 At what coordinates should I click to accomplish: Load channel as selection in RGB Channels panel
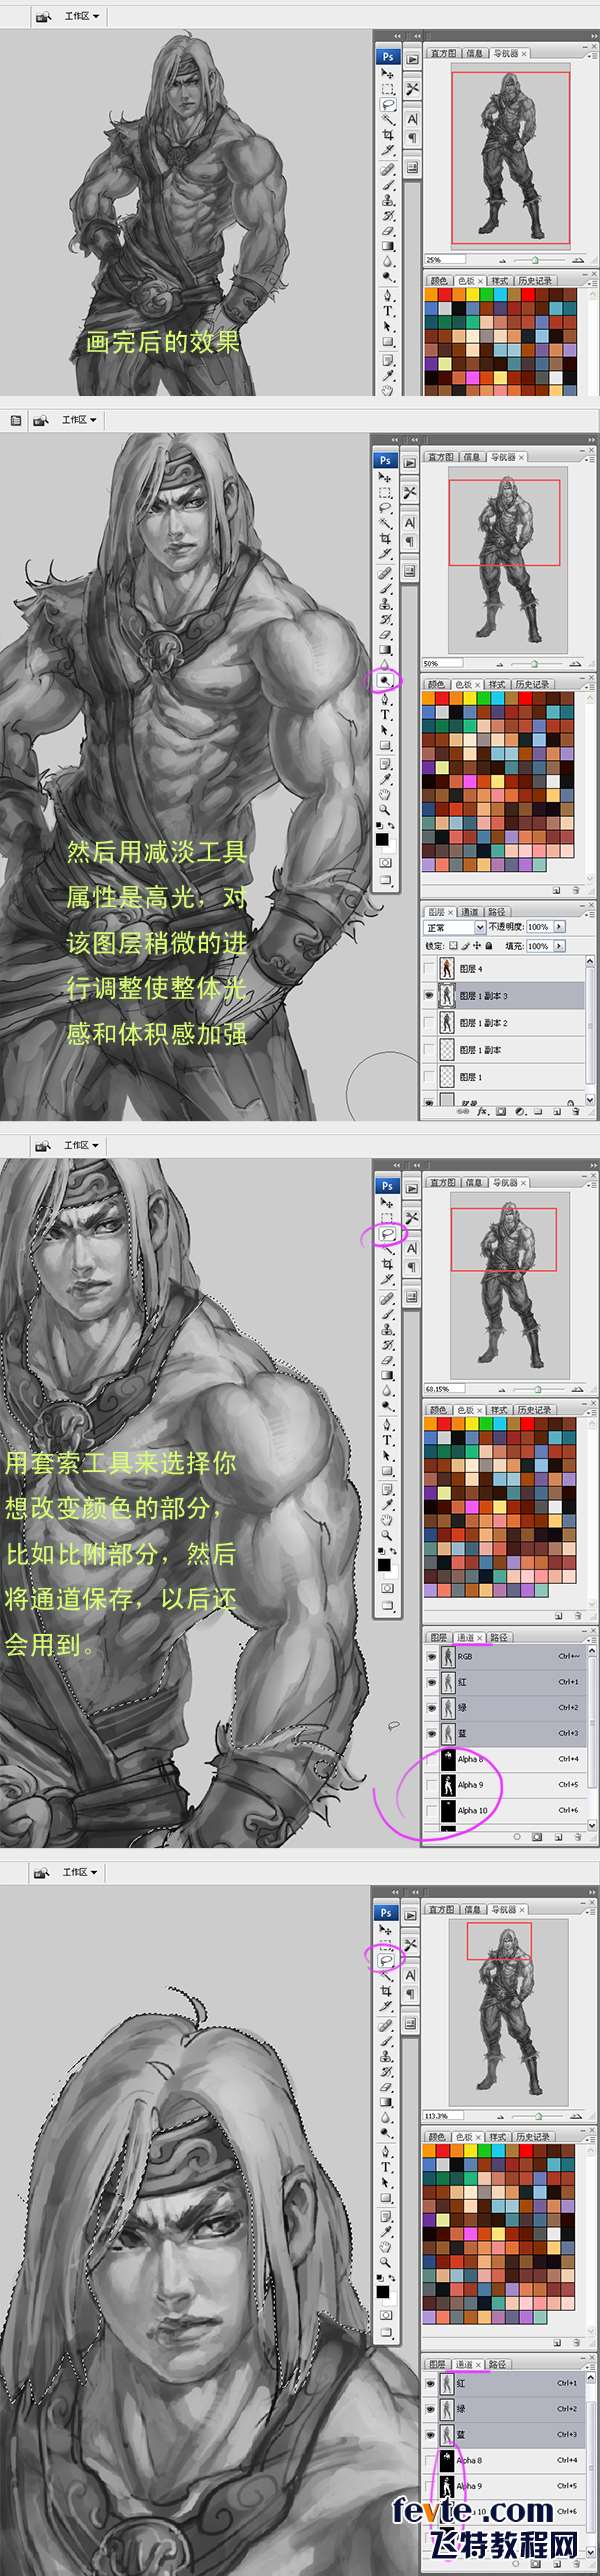[518, 1837]
